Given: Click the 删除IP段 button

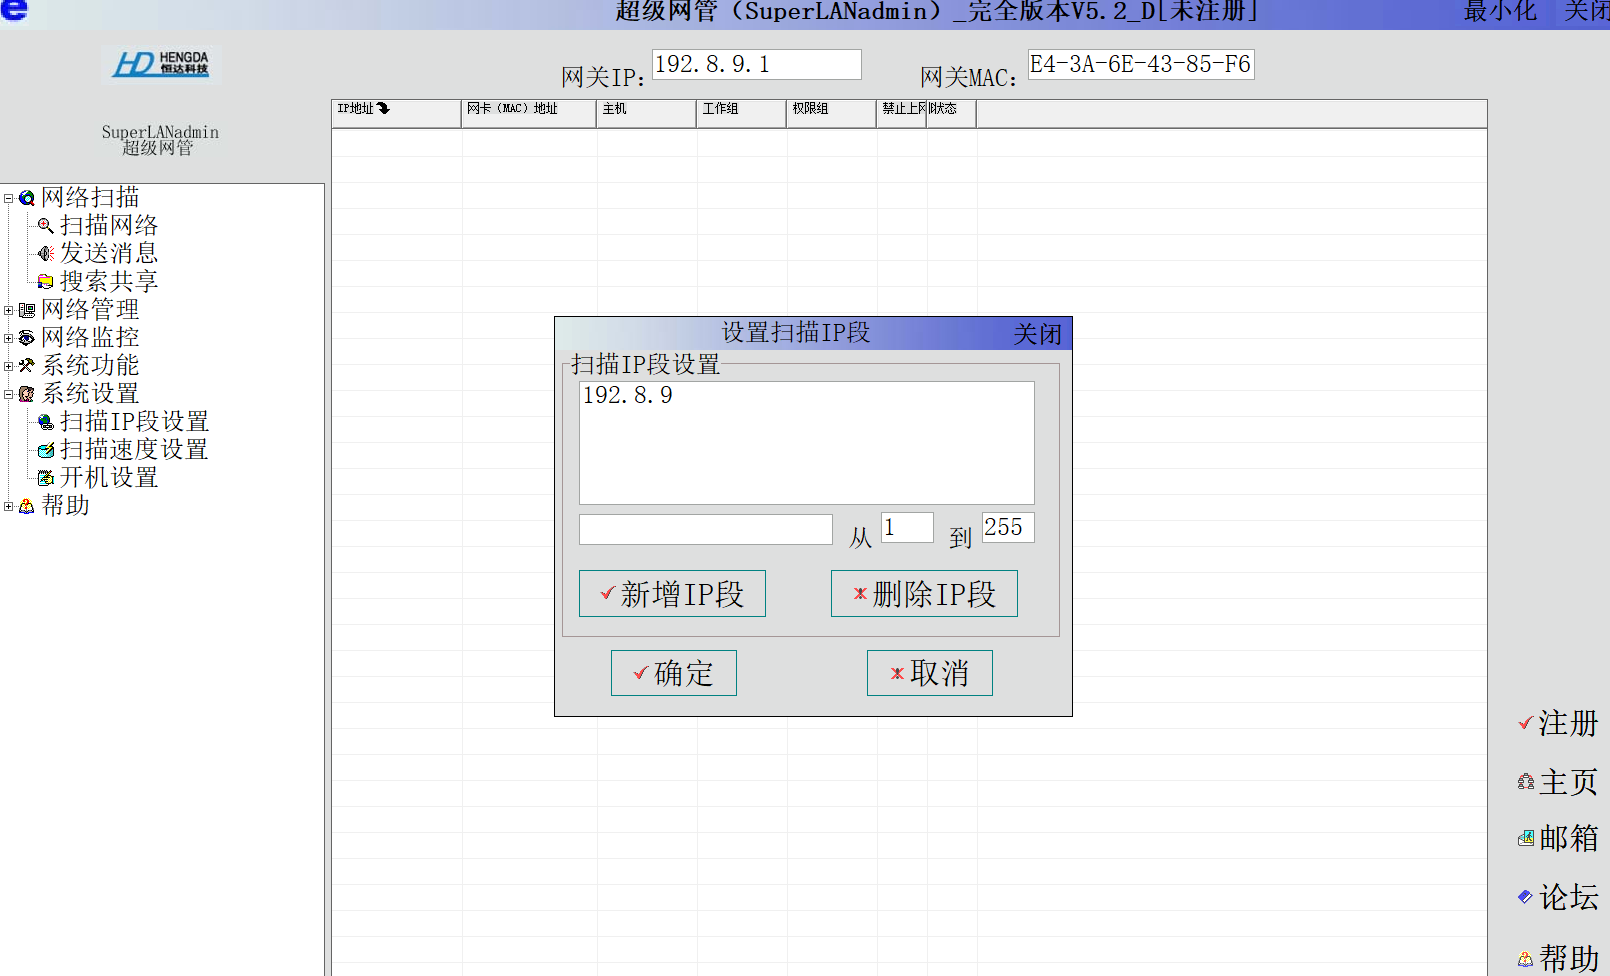Looking at the screenshot, I should point(924,594).
